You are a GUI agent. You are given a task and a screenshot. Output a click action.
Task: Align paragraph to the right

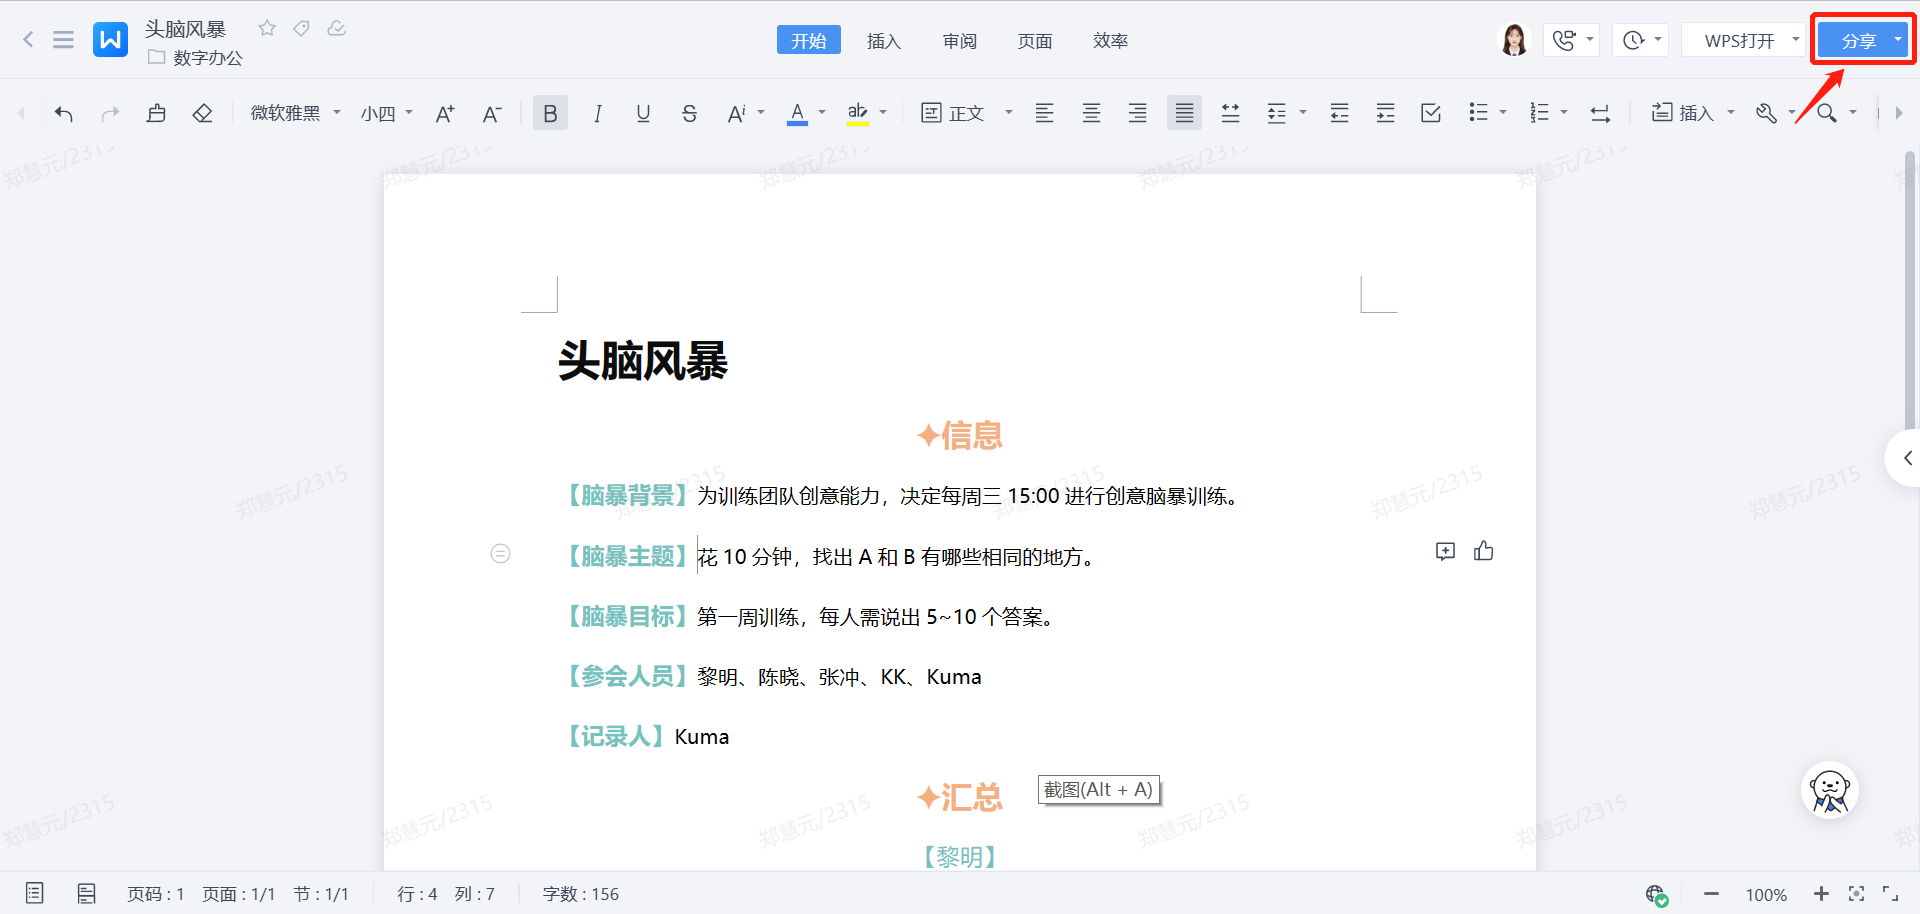1137,113
